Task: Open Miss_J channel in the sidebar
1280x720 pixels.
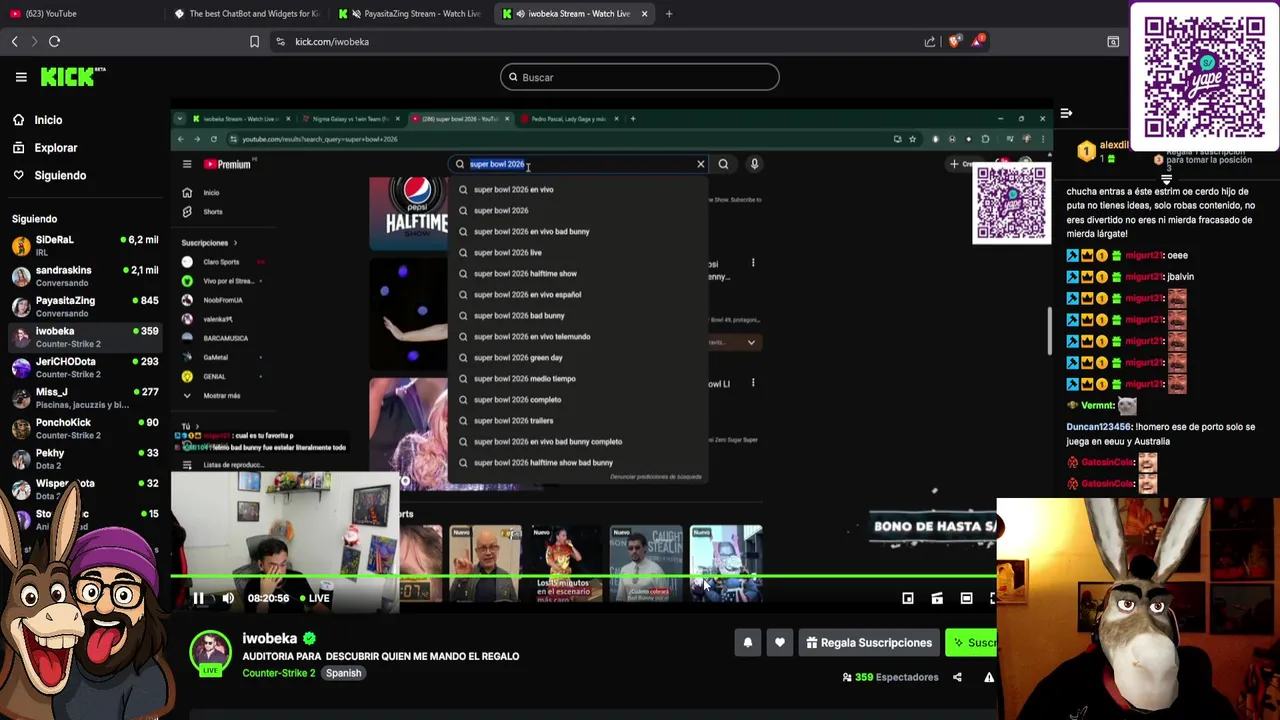Action: pyautogui.click(x=84, y=398)
